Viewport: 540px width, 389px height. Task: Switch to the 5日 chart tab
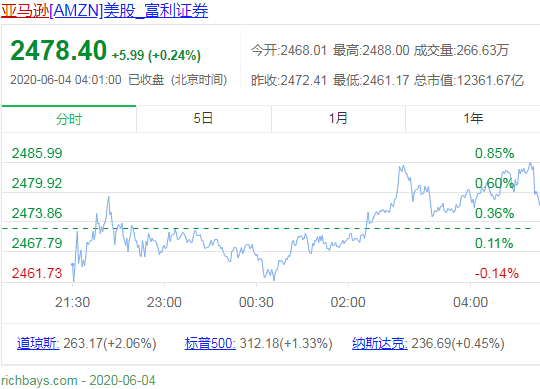tap(204, 119)
